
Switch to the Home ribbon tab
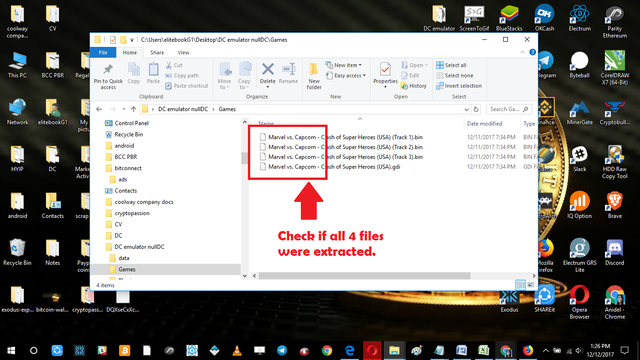[130, 53]
